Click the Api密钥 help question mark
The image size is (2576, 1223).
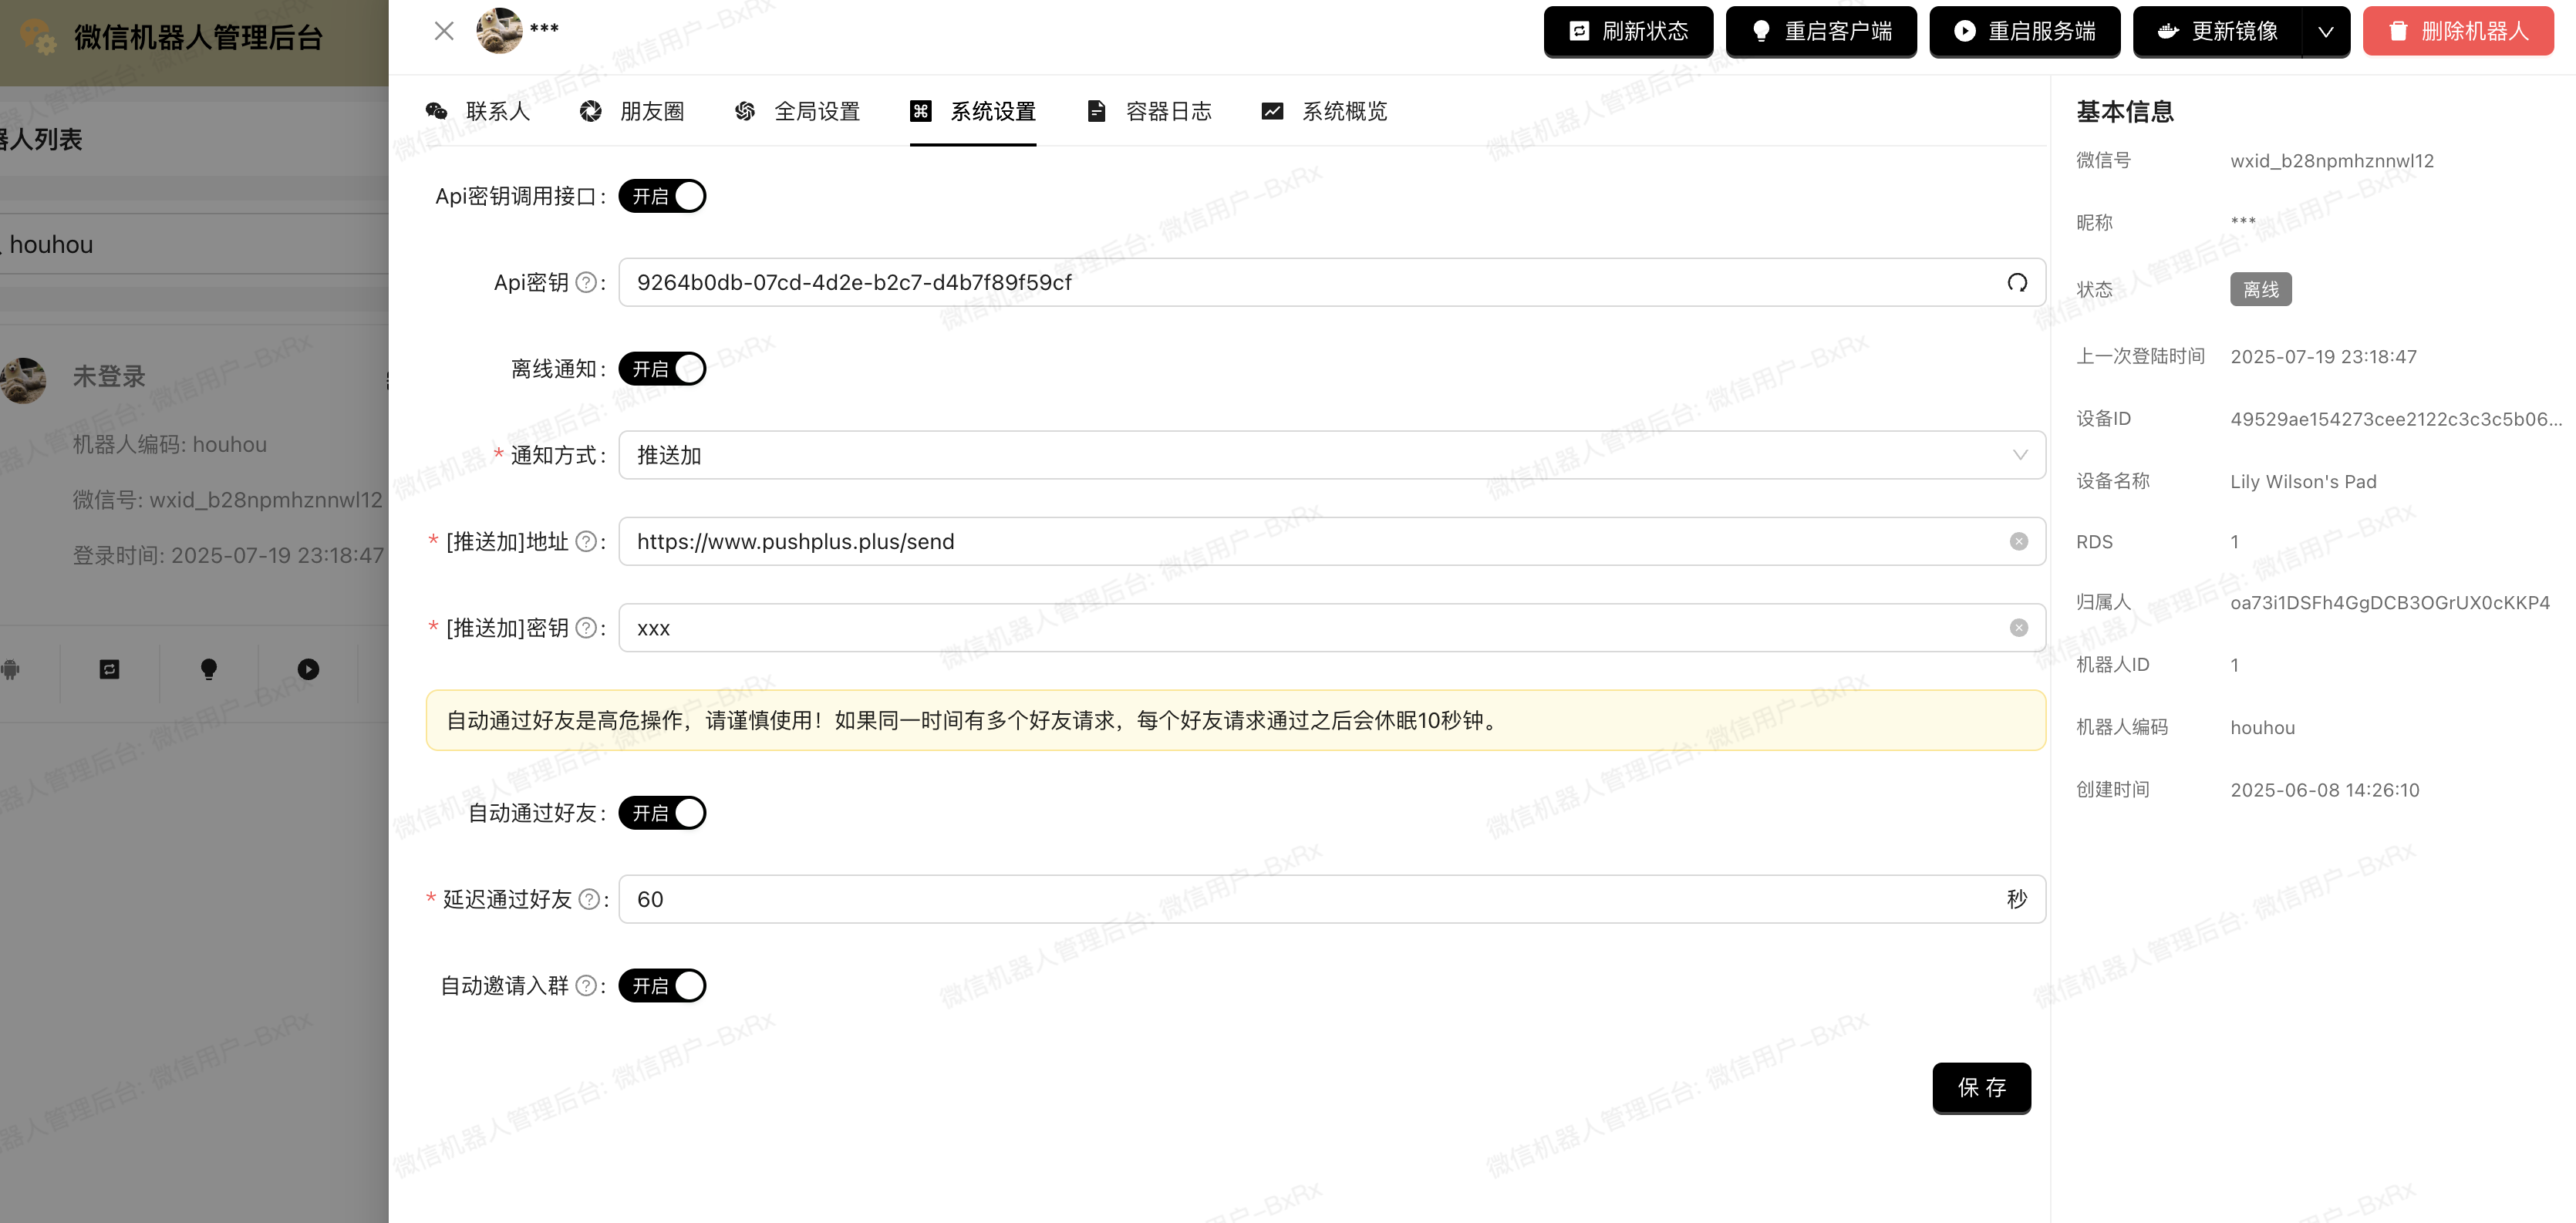[x=585, y=282]
